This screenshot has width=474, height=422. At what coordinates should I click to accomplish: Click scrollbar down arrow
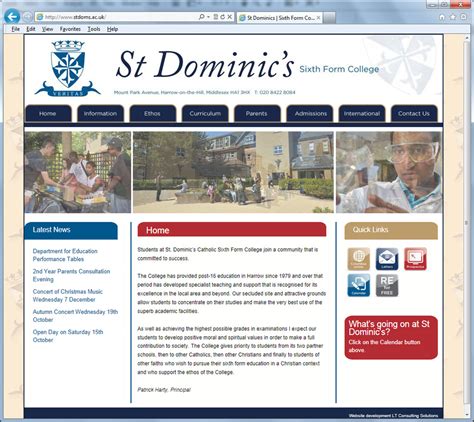[467, 415]
